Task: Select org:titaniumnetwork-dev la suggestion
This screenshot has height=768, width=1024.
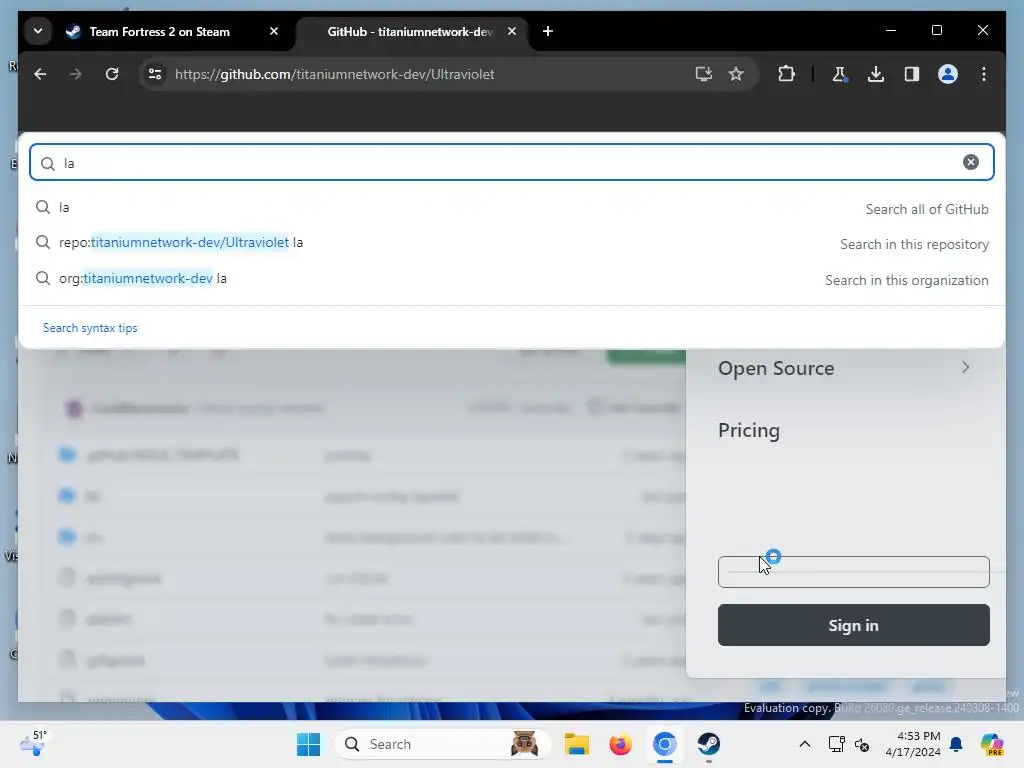Action: click(511, 279)
